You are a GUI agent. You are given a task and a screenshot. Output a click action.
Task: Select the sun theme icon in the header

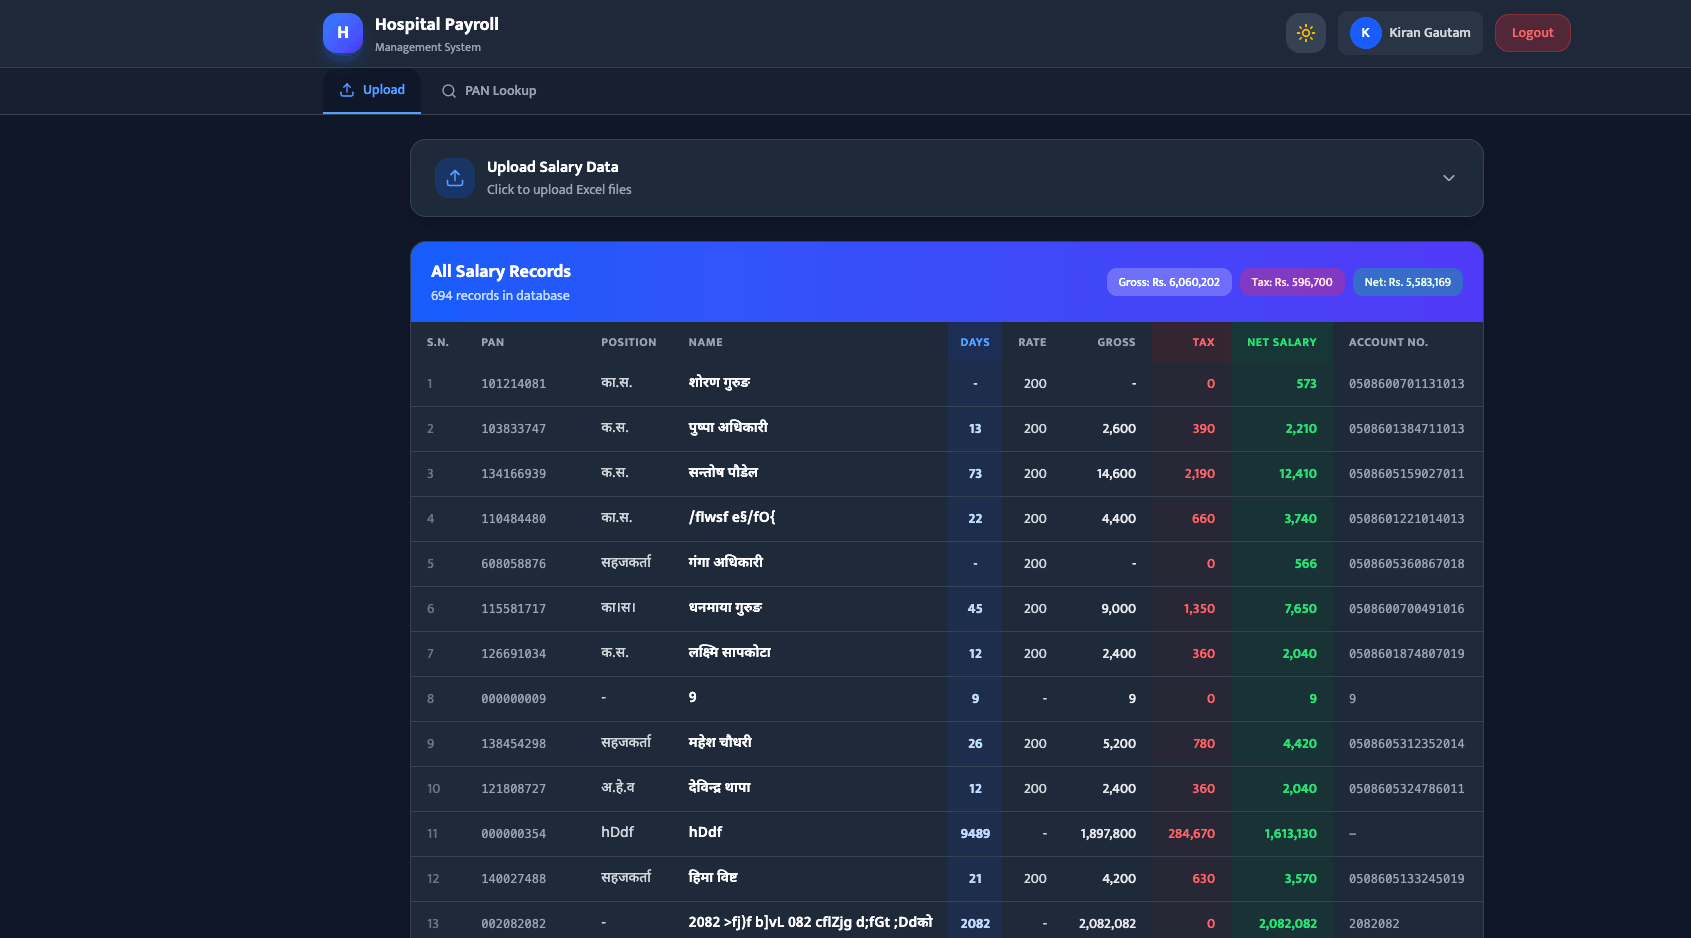(x=1305, y=32)
